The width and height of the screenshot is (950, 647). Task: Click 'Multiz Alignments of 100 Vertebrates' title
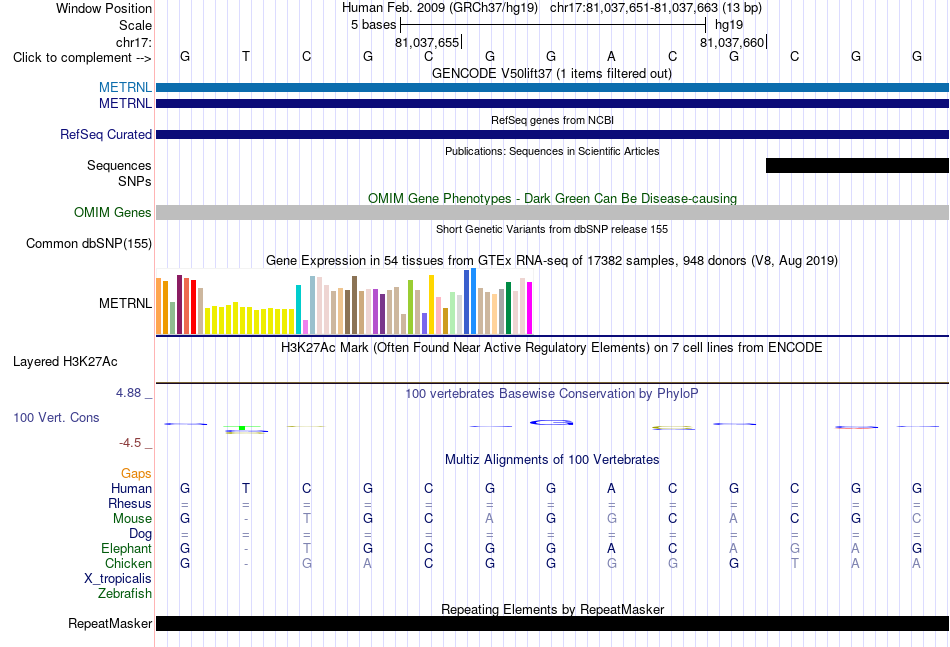[552, 460]
